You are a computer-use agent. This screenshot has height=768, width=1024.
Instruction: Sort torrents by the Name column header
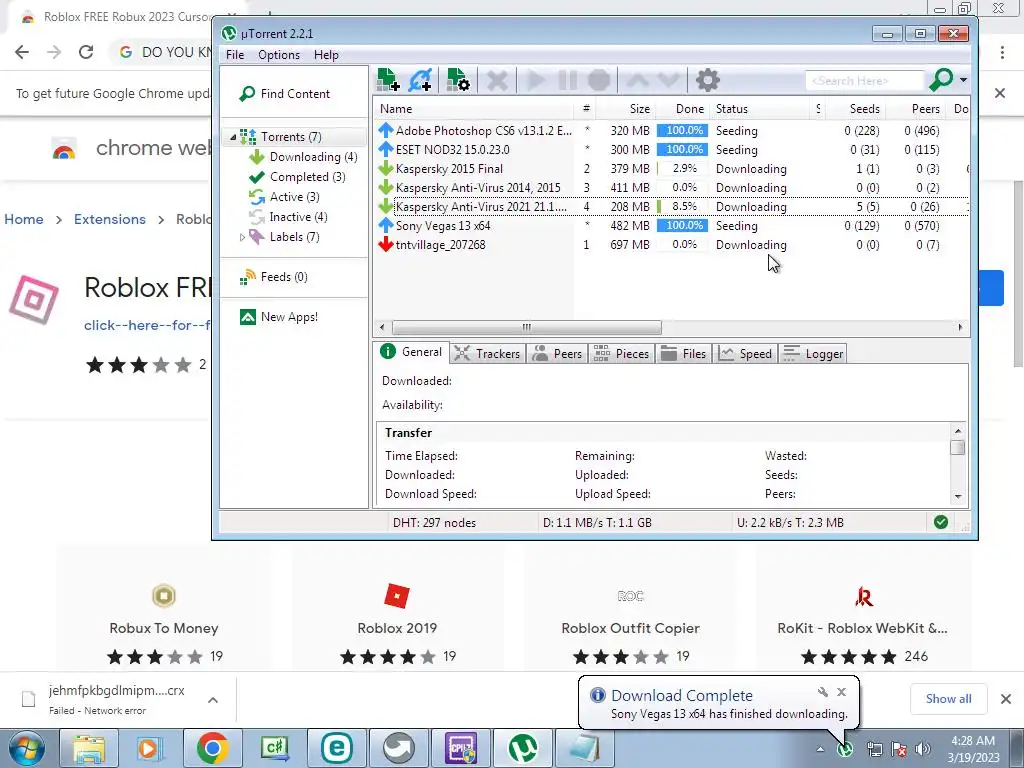[x=473, y=109]
